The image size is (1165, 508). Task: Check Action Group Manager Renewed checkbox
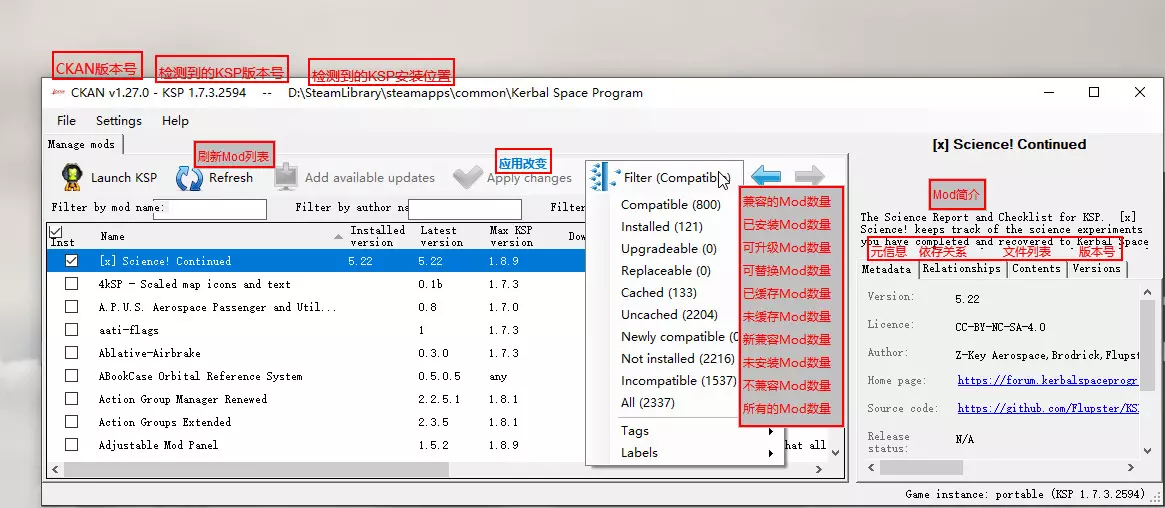[71, 399]
